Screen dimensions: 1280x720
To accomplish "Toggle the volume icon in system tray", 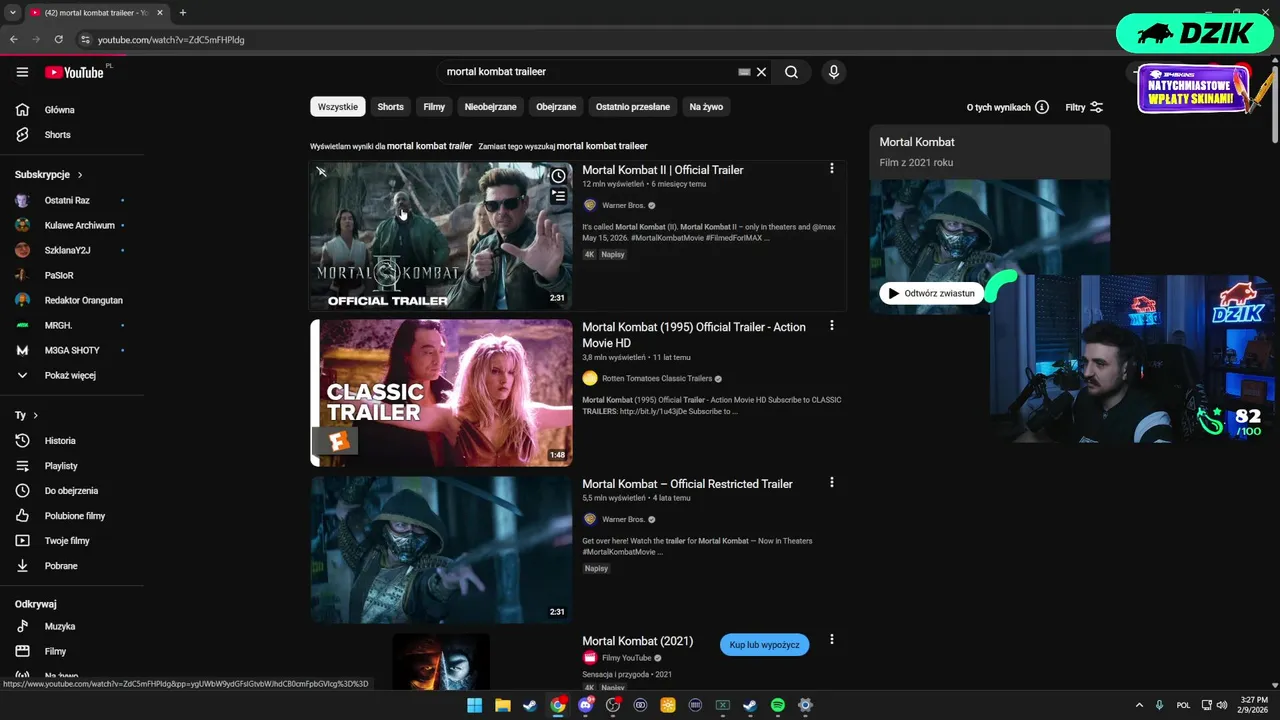I will [1221, 705].
